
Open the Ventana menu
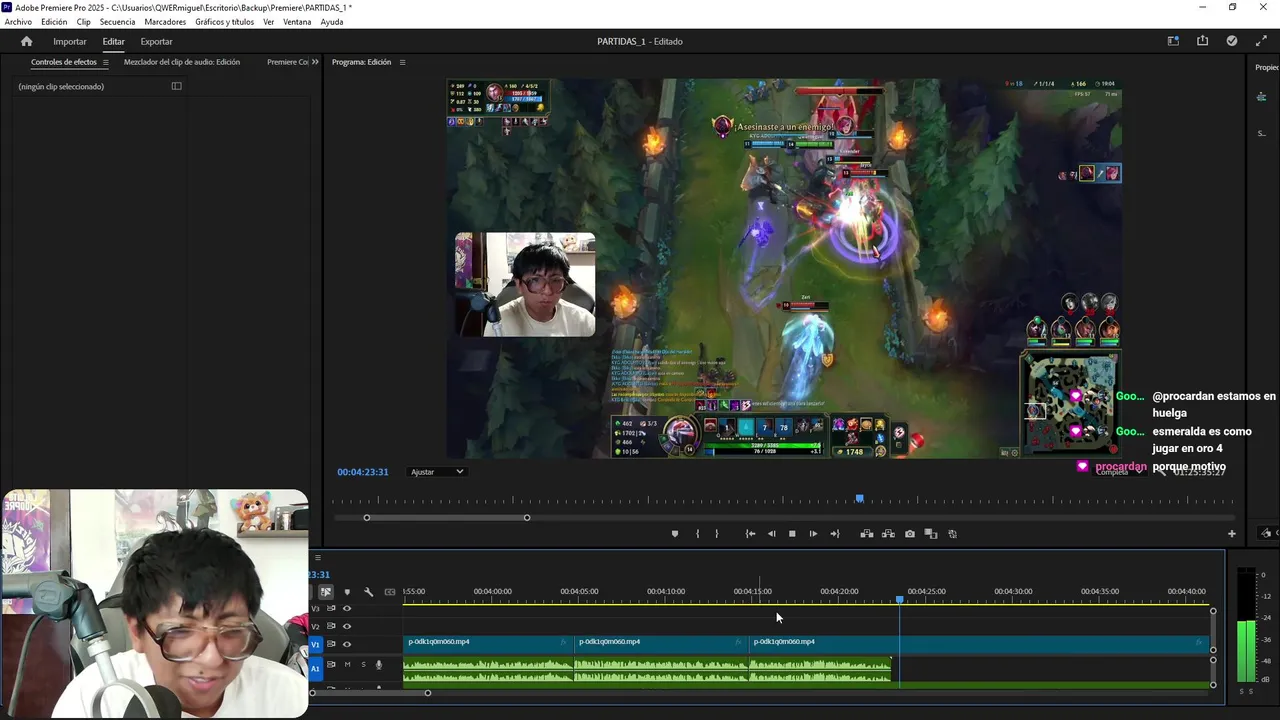pos(297,22)
